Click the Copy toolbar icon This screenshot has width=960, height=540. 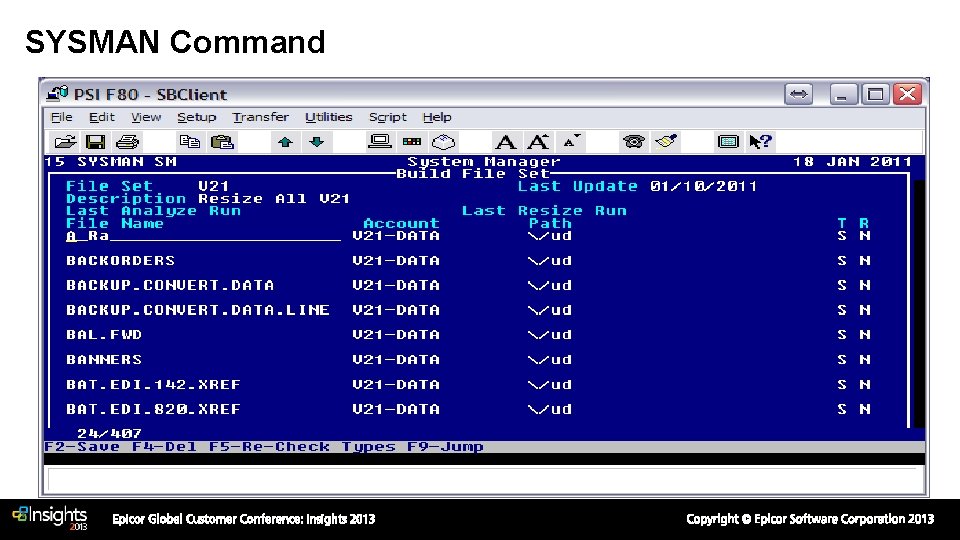coord(189,142)
